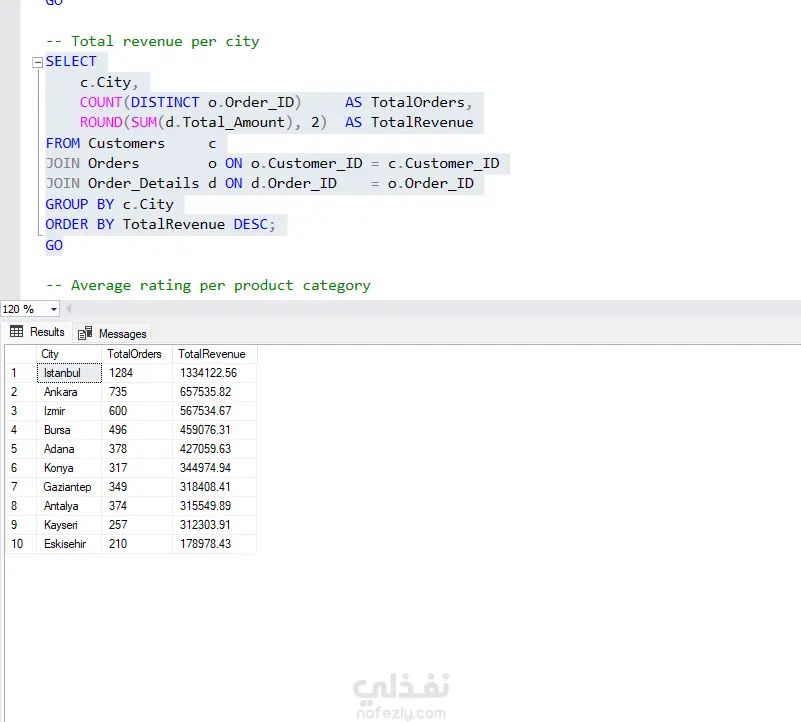Click the 210 TotalOrders cell
Viewport: 801px width, 722px height.
click(137, 544)
